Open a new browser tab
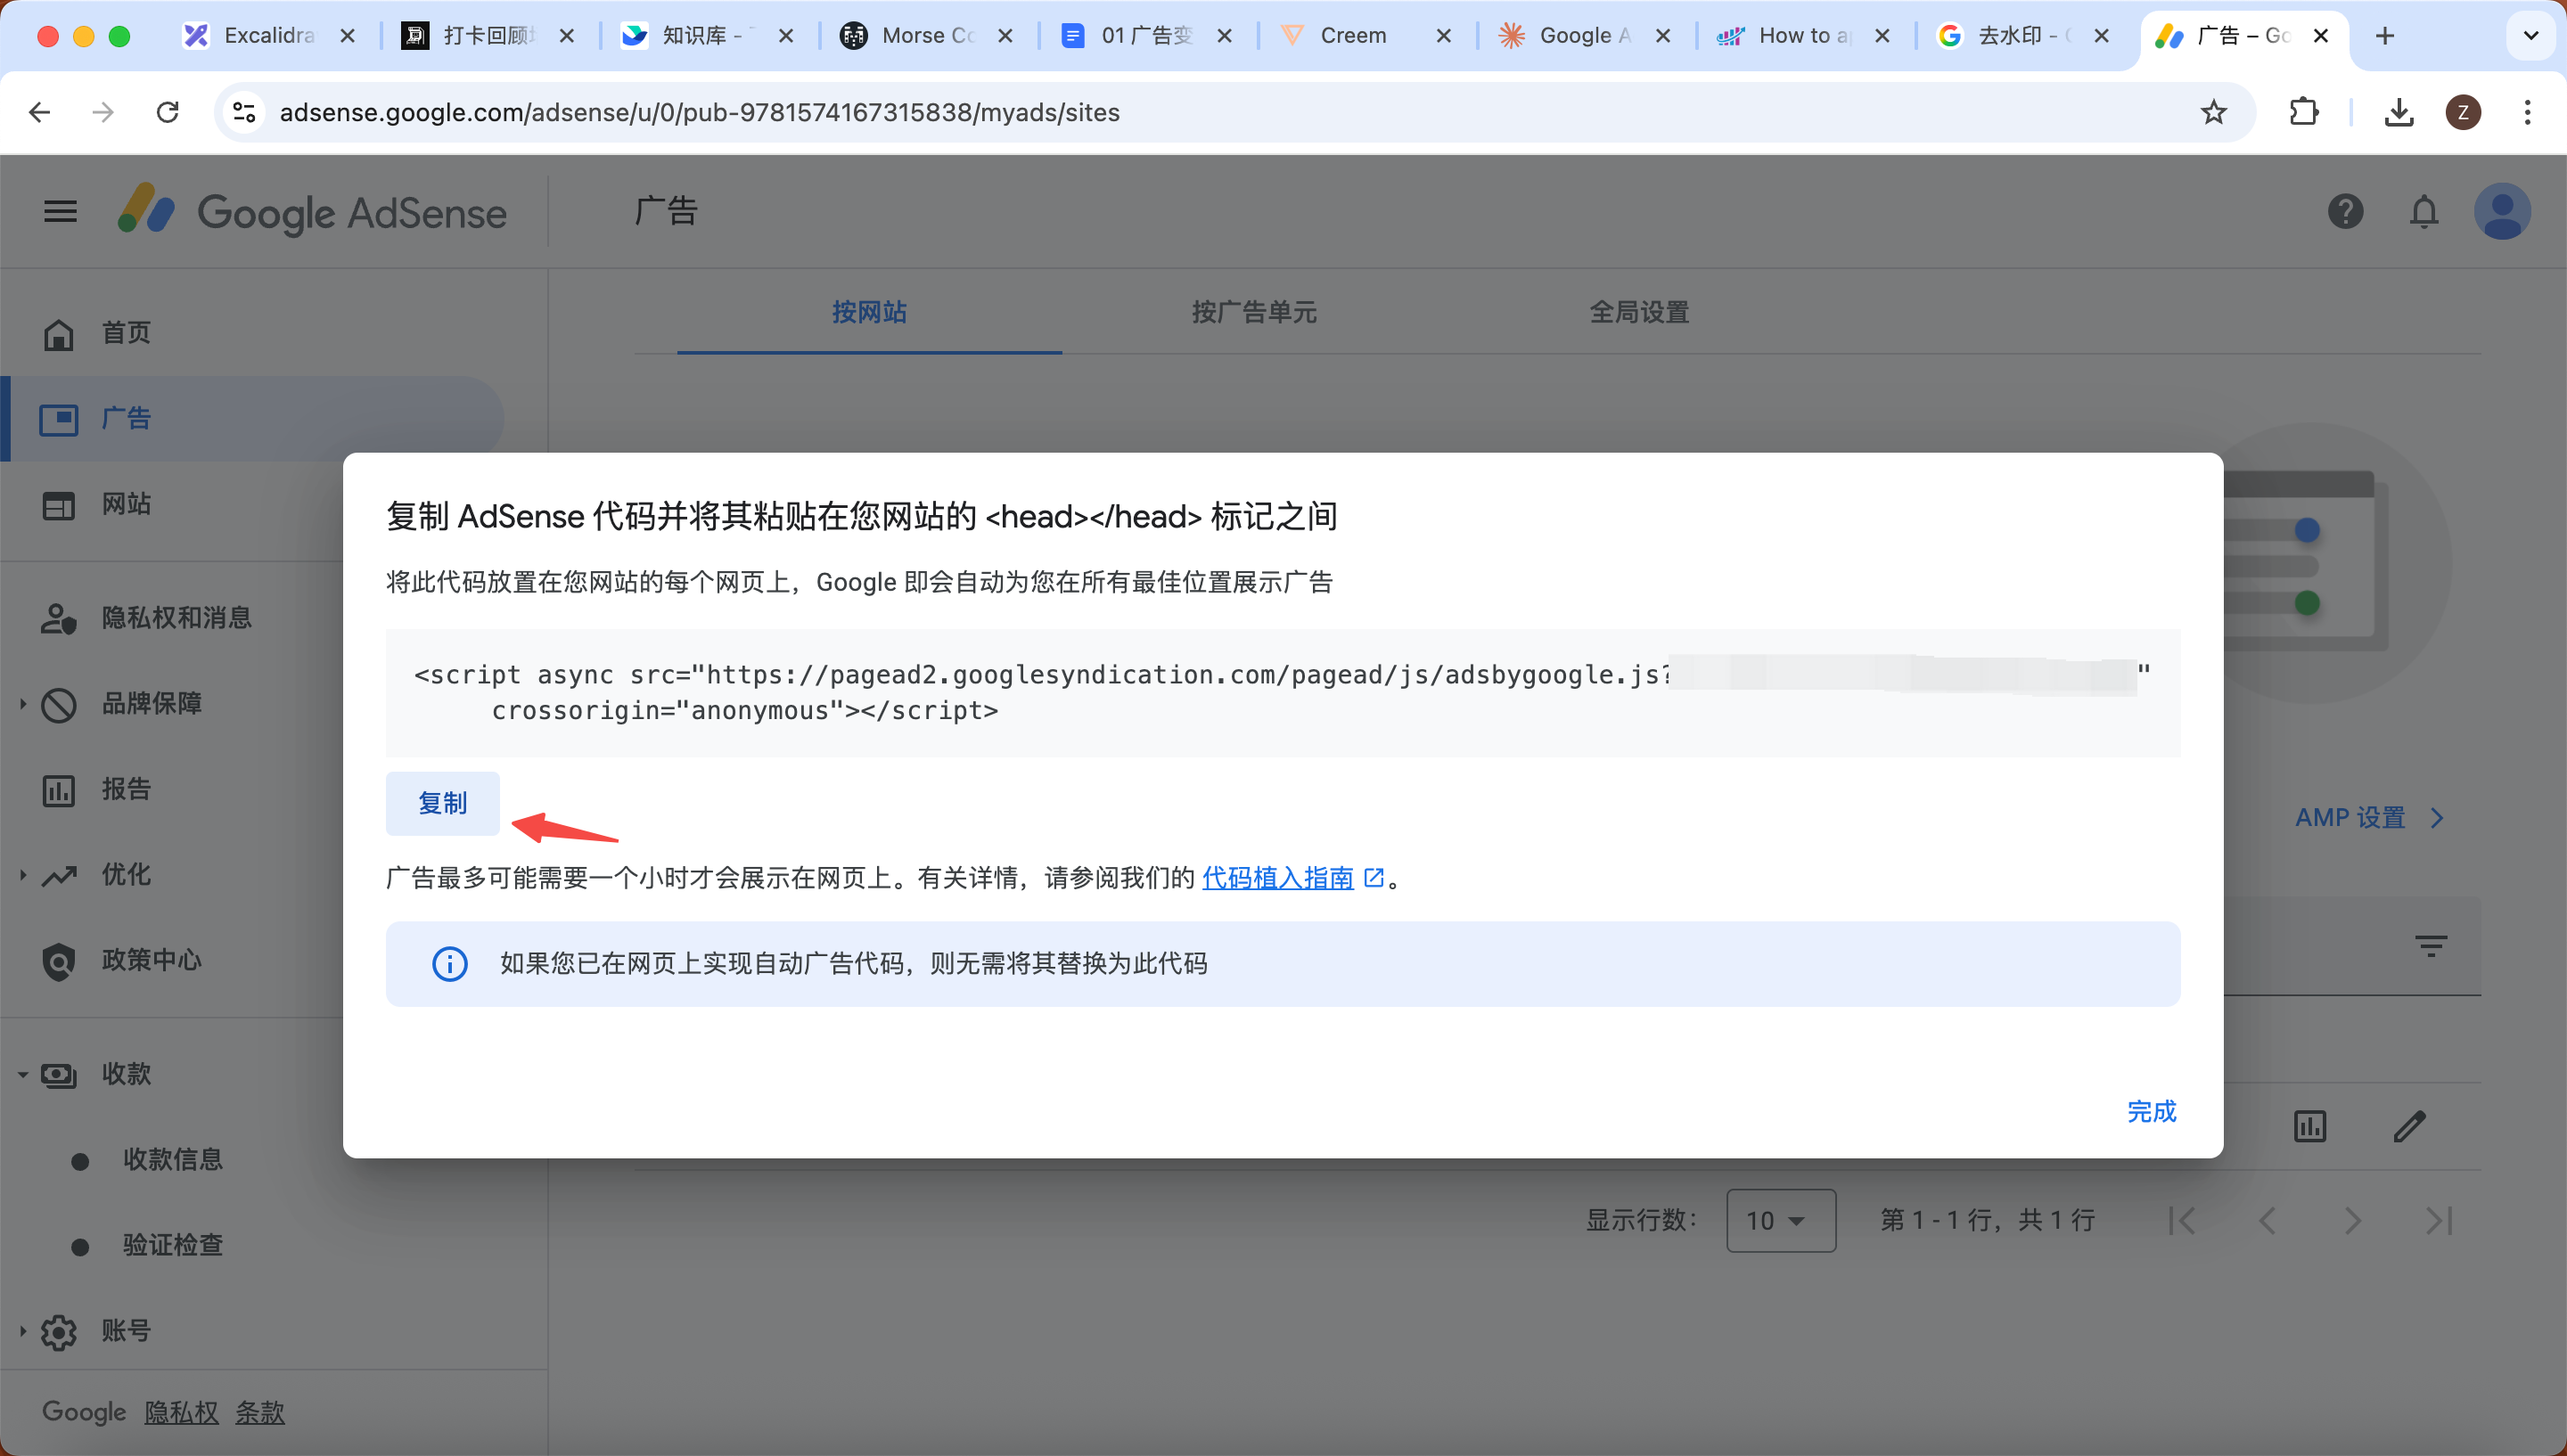Viewport: 2567px width, 1456px height. tap(2385, 36)
